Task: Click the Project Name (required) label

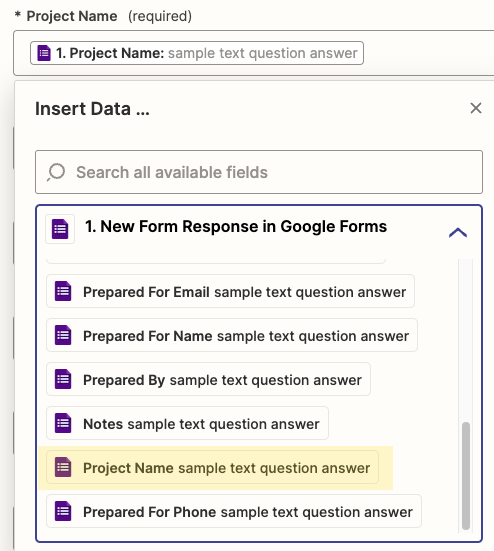Action: (x=103, y=16)
